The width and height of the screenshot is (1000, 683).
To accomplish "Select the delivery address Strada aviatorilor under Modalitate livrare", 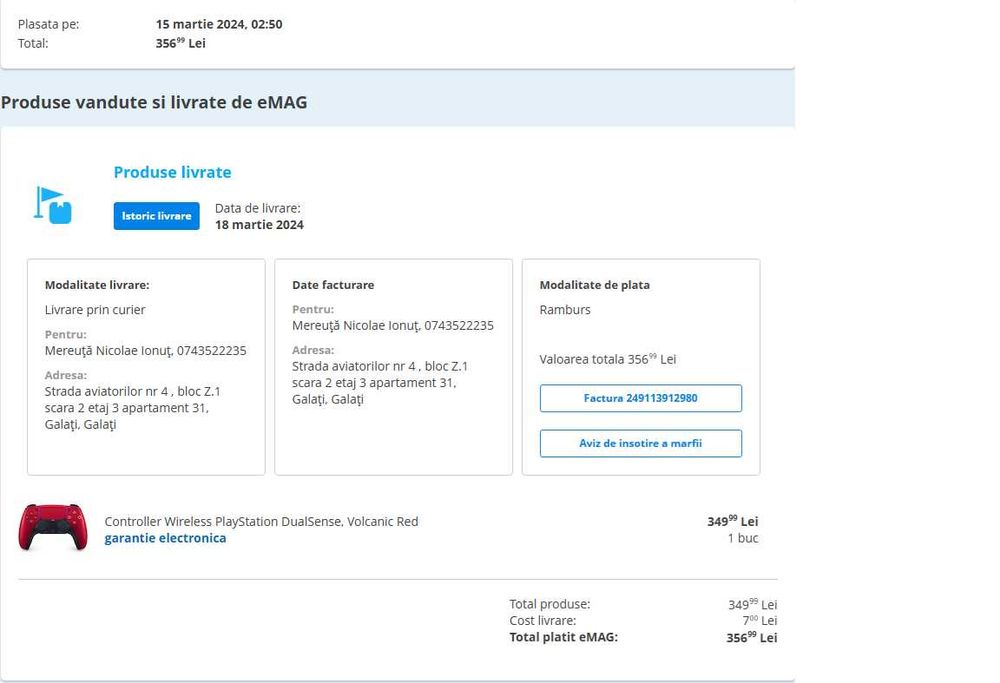I will 133,408.
